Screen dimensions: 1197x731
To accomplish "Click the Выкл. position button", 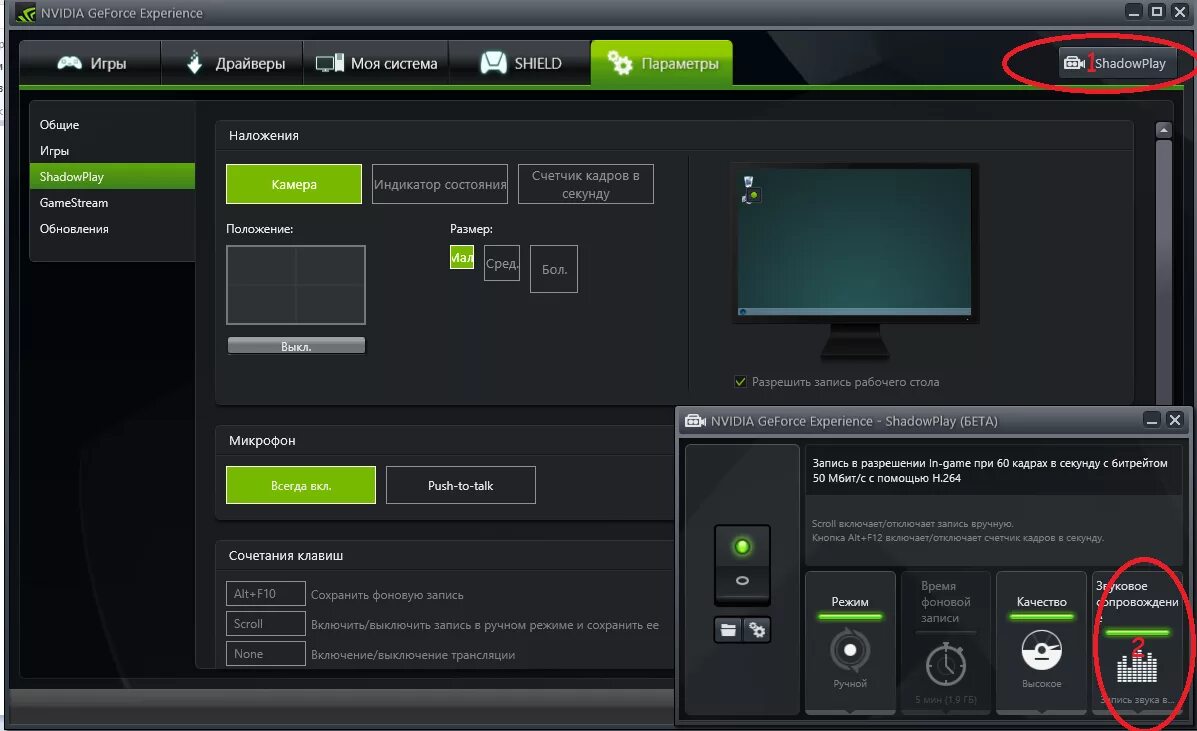I will point(296,346).
